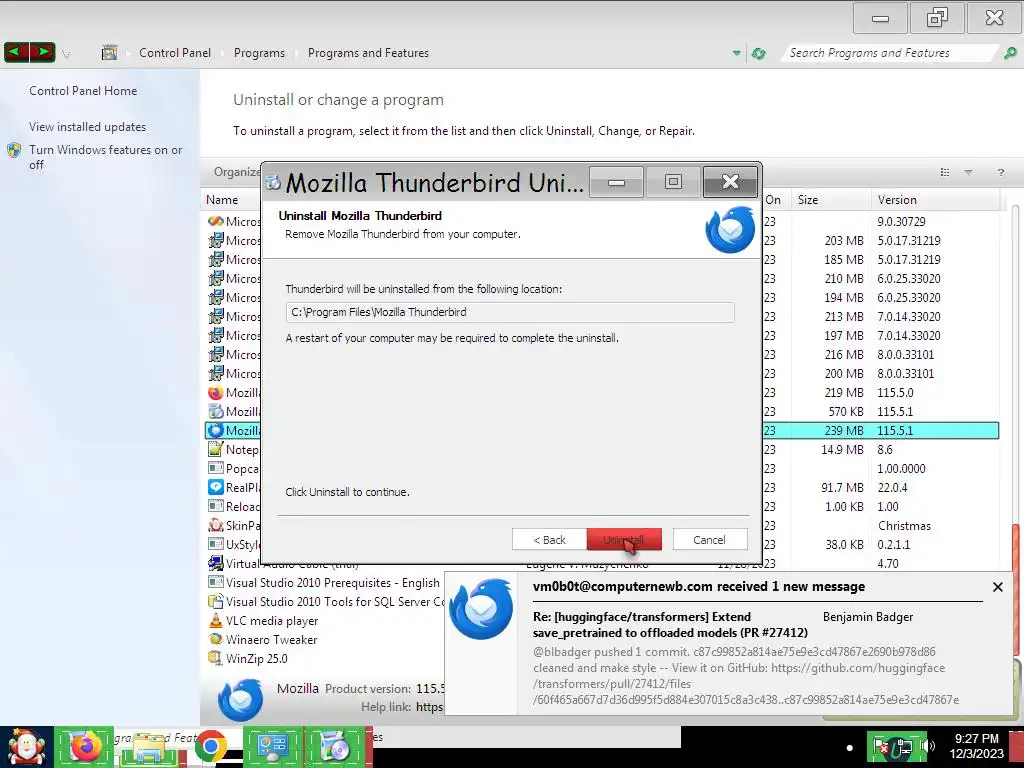Click the 203 MB size cell
This screenshot has height=768, width=1024.
pos(844,240)
